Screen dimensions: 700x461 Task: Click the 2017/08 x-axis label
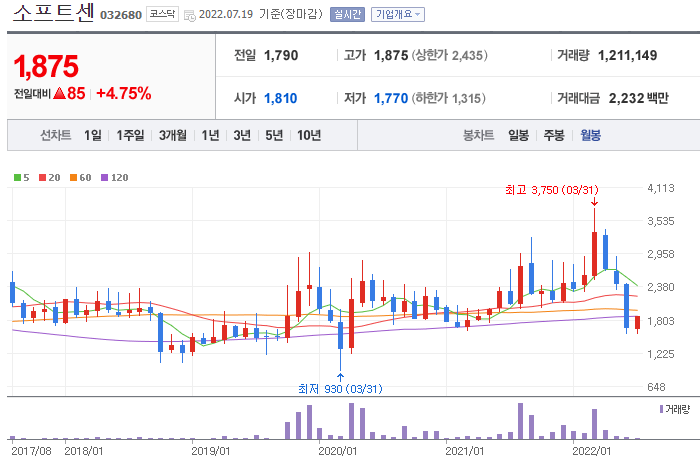(31, 451)
